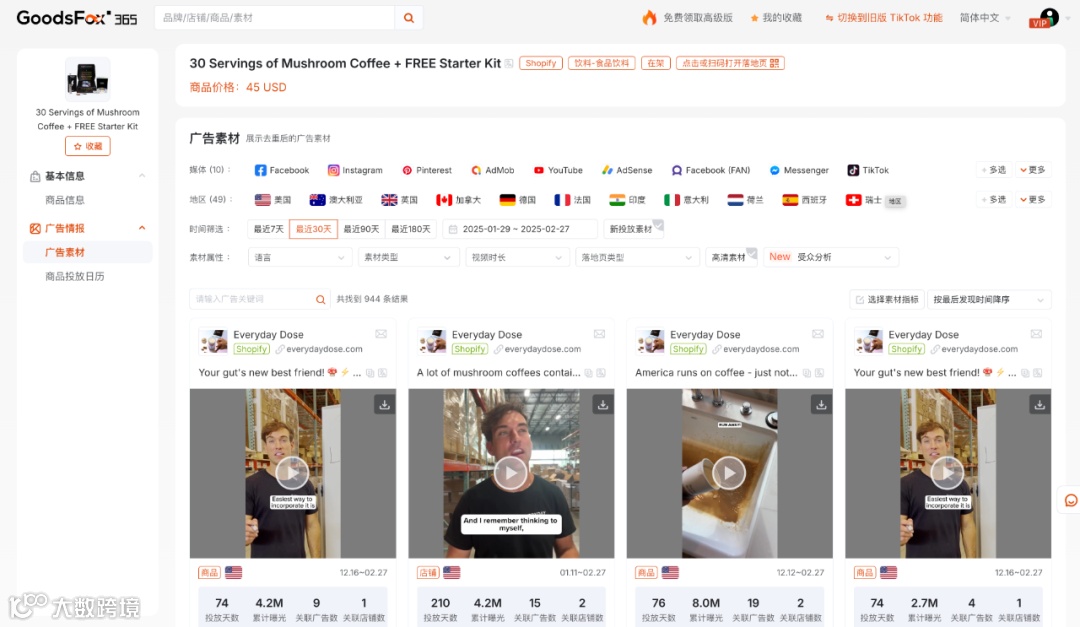Toggle the 高清素材 filter checkbox
Image resolution: width=1080 pixels, height=627 pixels.
pos(731,257)
